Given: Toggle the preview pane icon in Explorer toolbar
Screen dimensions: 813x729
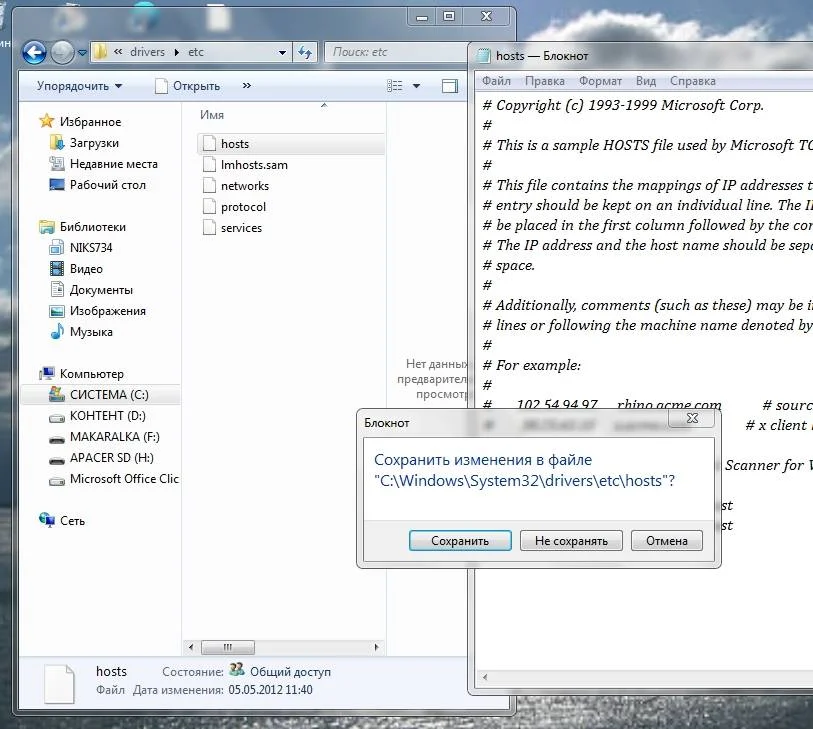Looking at the screenshot, I should pyautogui.click(x=450, y=86).
